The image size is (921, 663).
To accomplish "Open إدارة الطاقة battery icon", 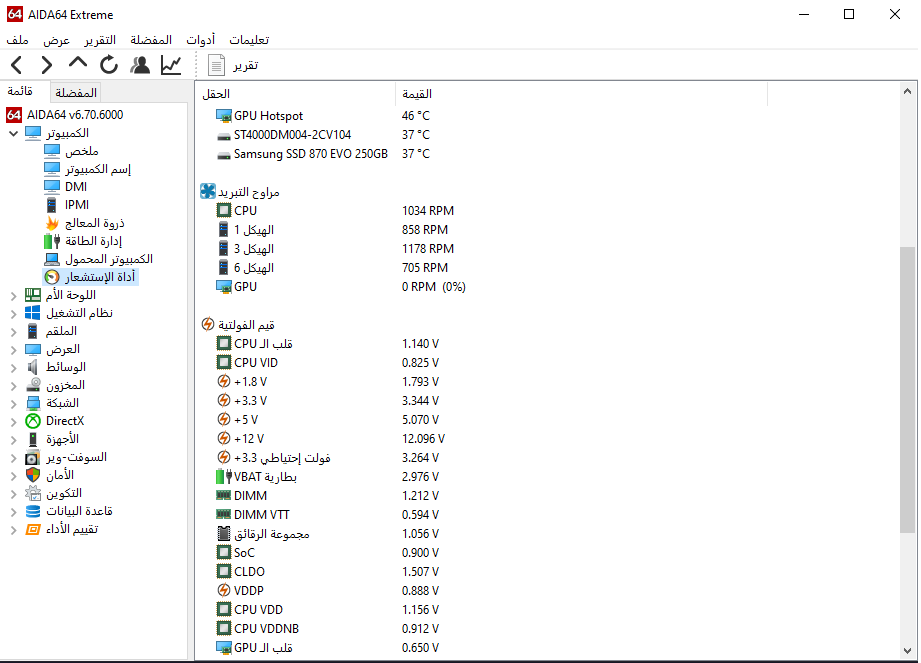I will 52,241.
